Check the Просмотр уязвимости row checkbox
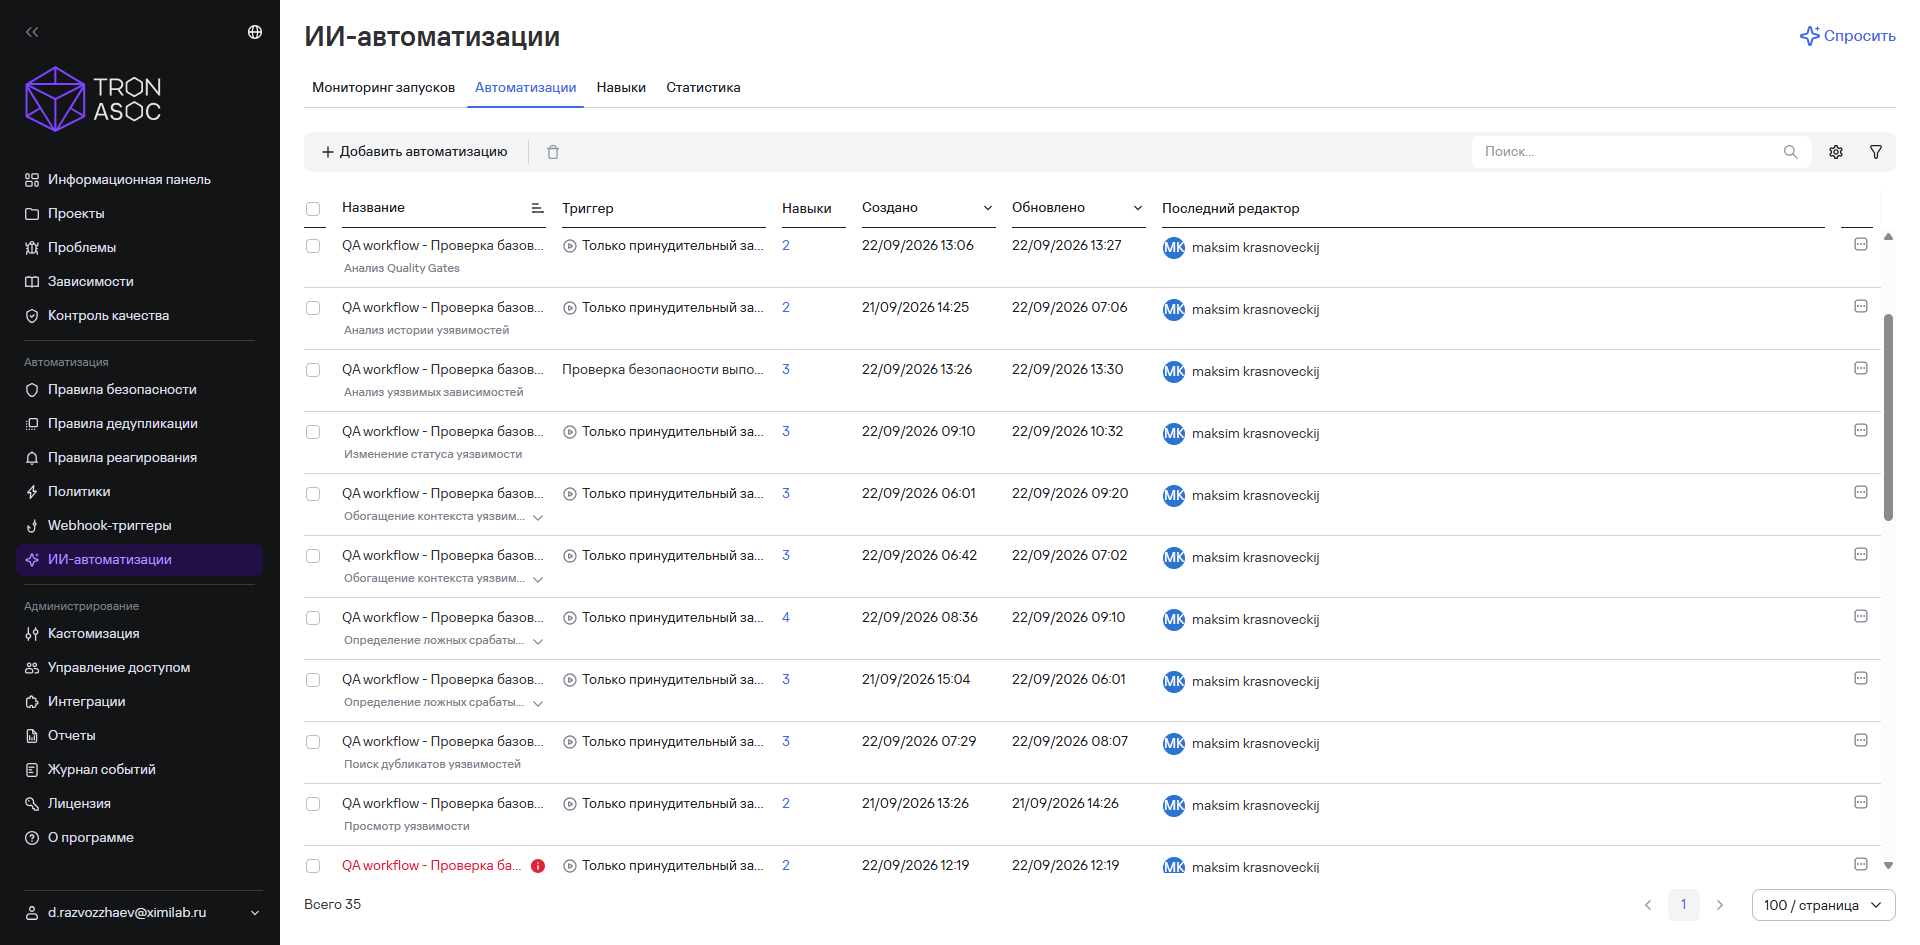This screenshot has width=1920, height=945. [x=313, y=804]
